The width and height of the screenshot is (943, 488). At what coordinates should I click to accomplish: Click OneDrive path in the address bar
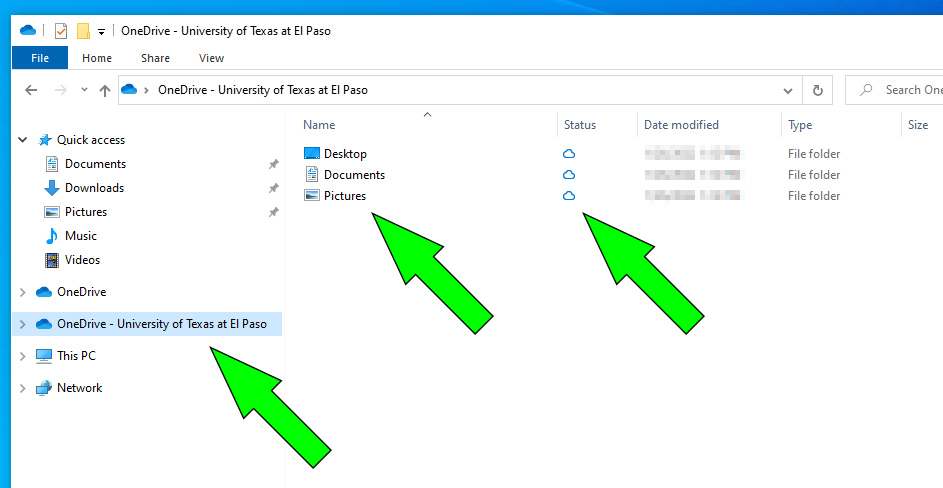(x=263, y=90)
